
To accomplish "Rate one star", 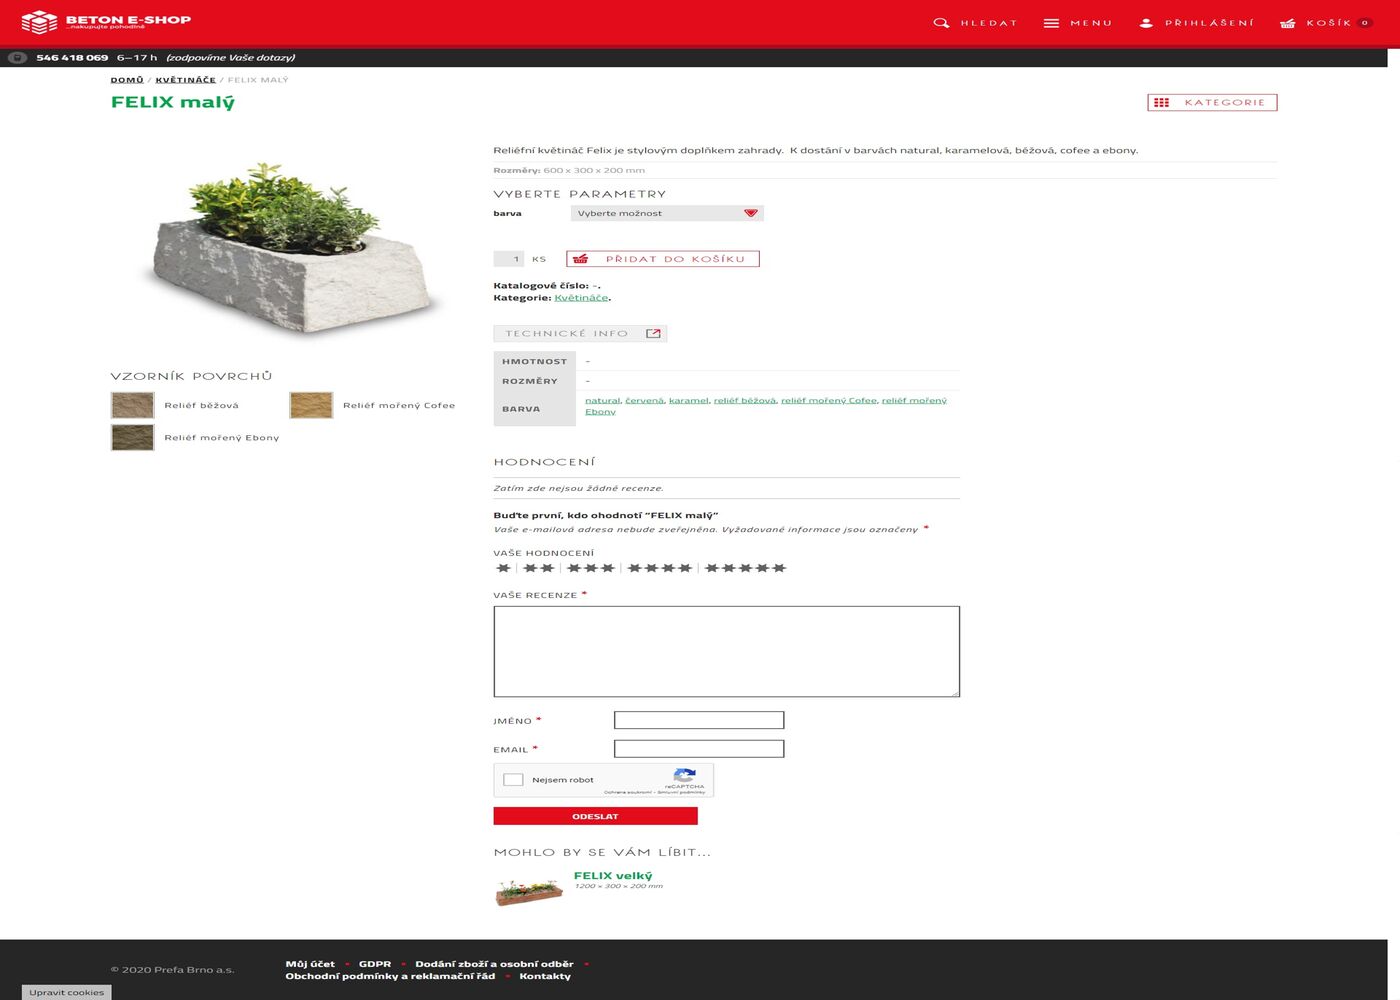I will [503, 568].
